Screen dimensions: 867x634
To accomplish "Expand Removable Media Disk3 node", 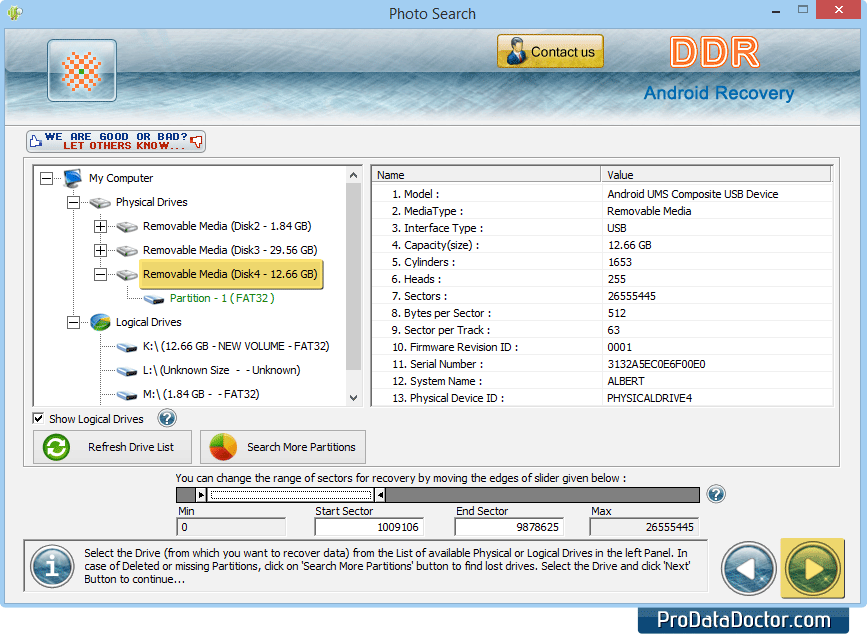I will (100, 250).
